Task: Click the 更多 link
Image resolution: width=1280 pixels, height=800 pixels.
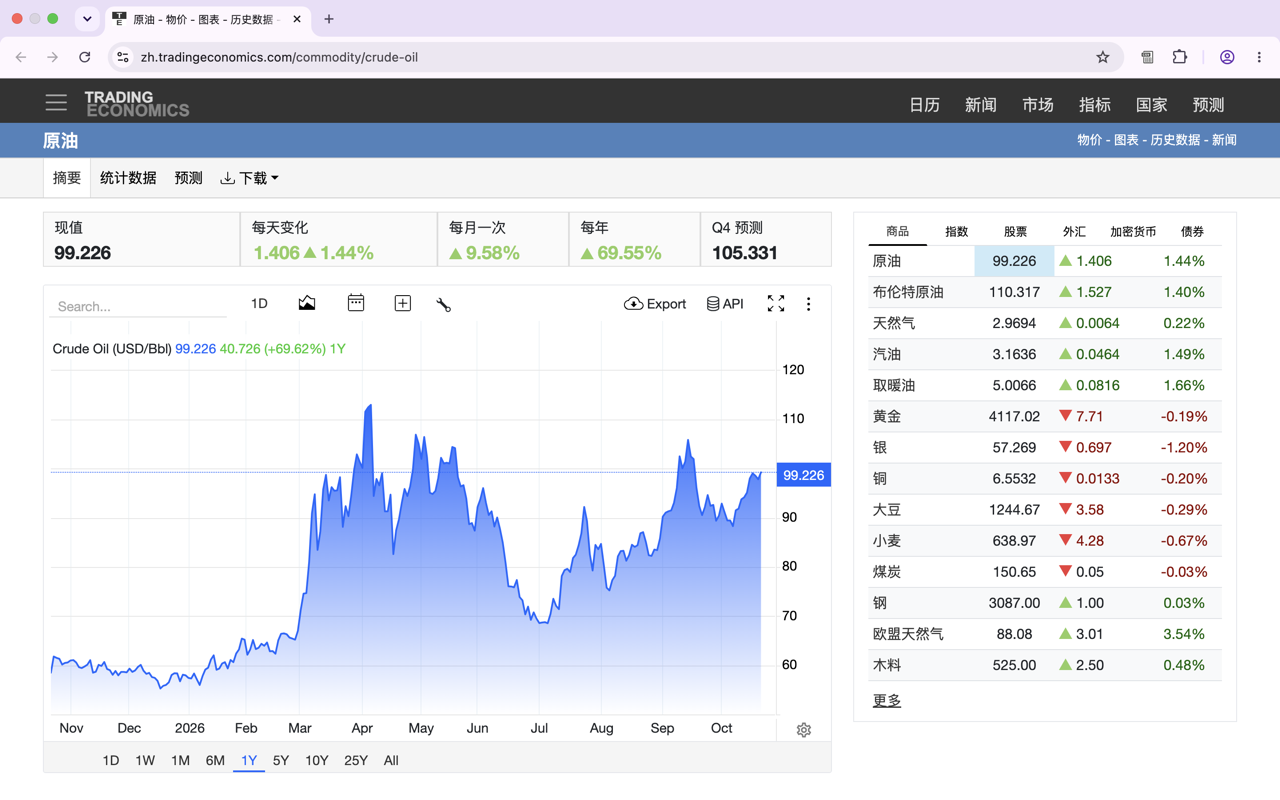Action: pos(887,700)
